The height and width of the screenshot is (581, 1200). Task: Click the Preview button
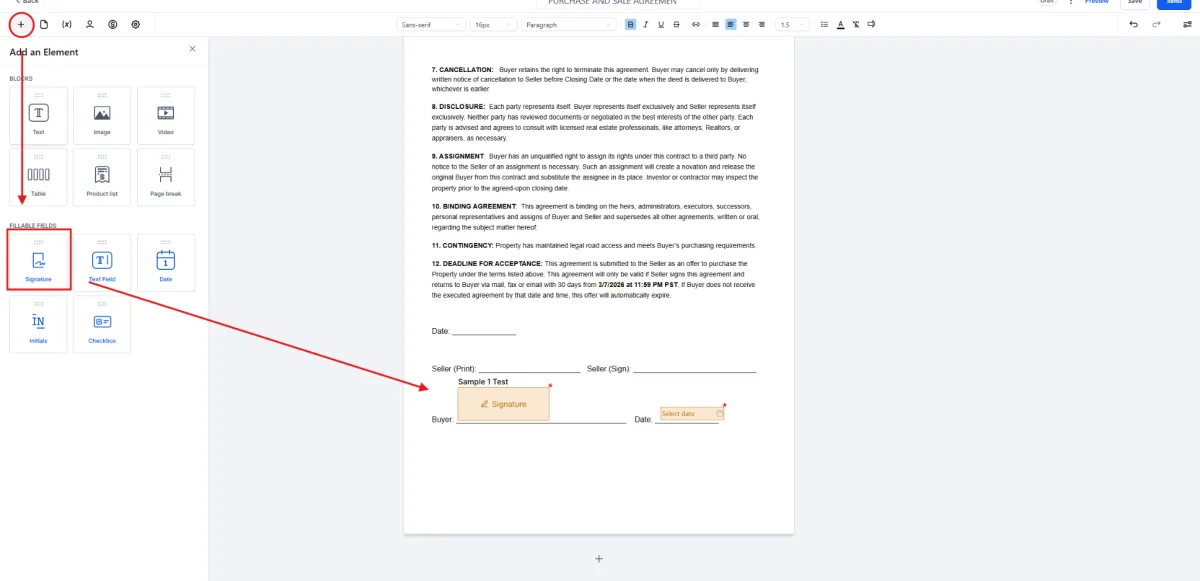coord(1097,3)
